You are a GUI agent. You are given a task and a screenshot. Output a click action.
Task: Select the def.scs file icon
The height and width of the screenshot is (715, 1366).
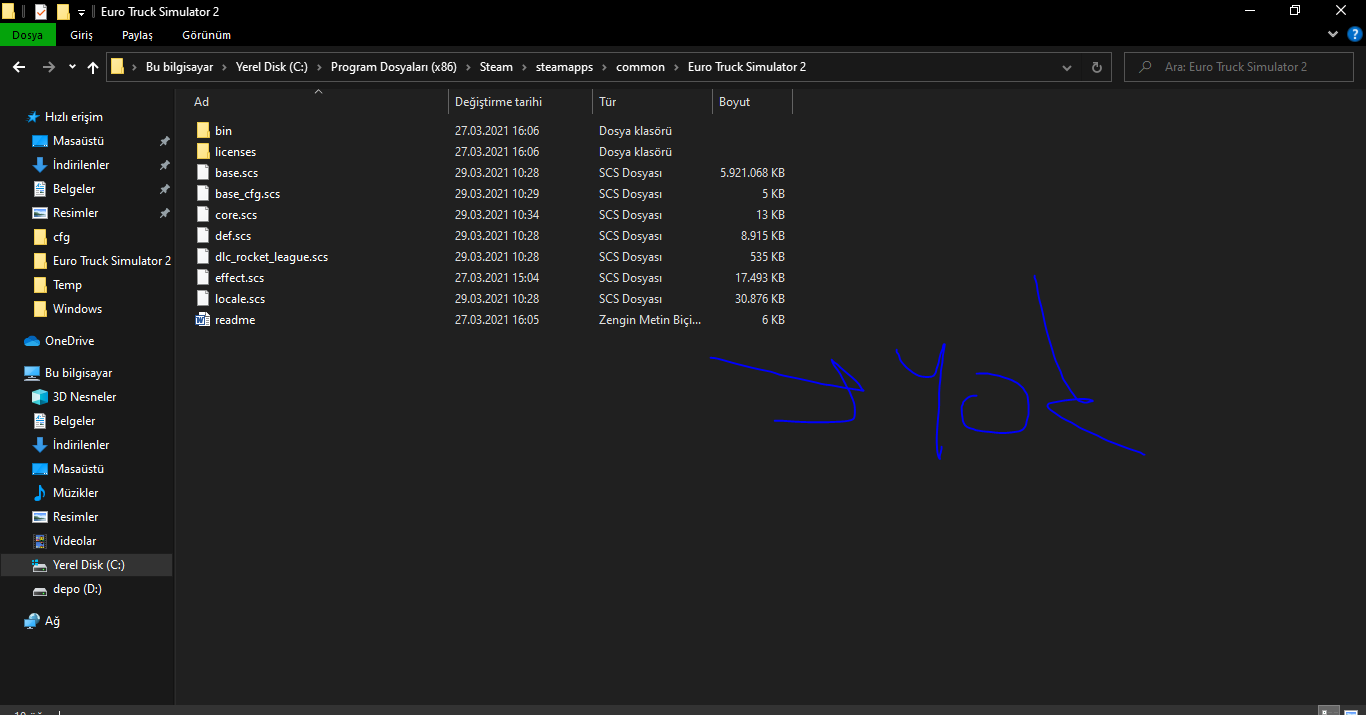click(203, 236)
